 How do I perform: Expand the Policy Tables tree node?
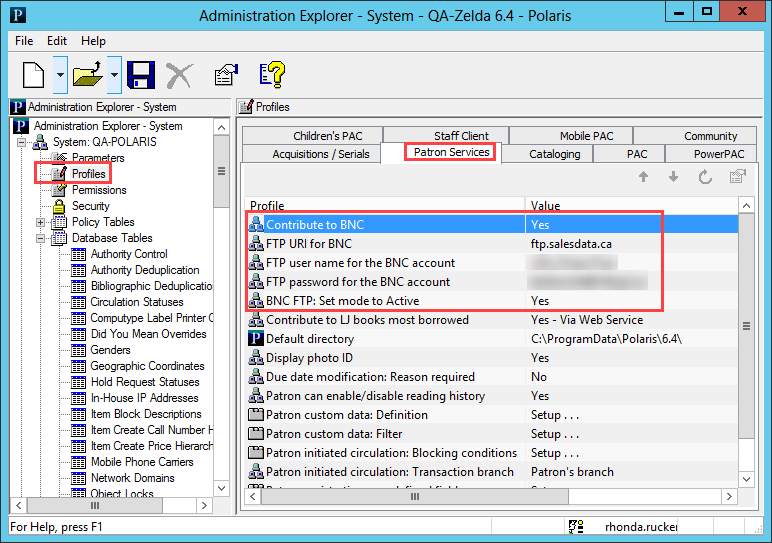41,222
